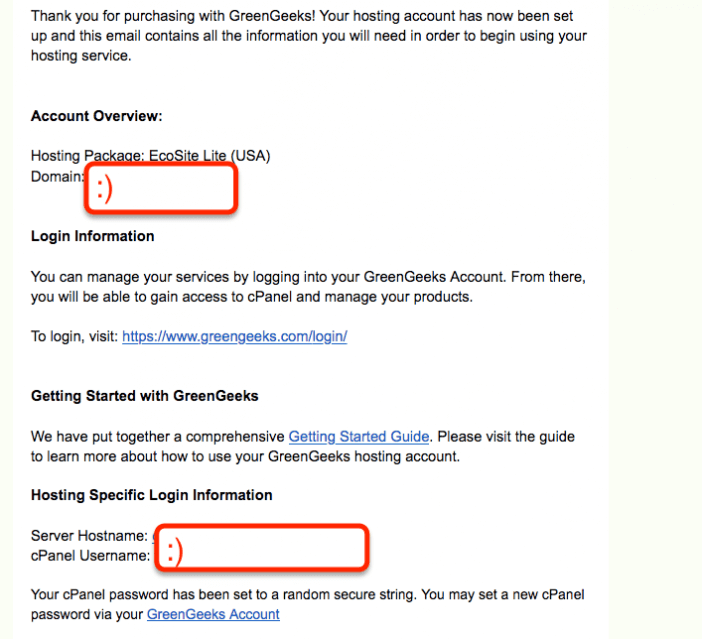Click the Domain label
The width and height of the screenshot is (702, 639).
pos(57,176)
